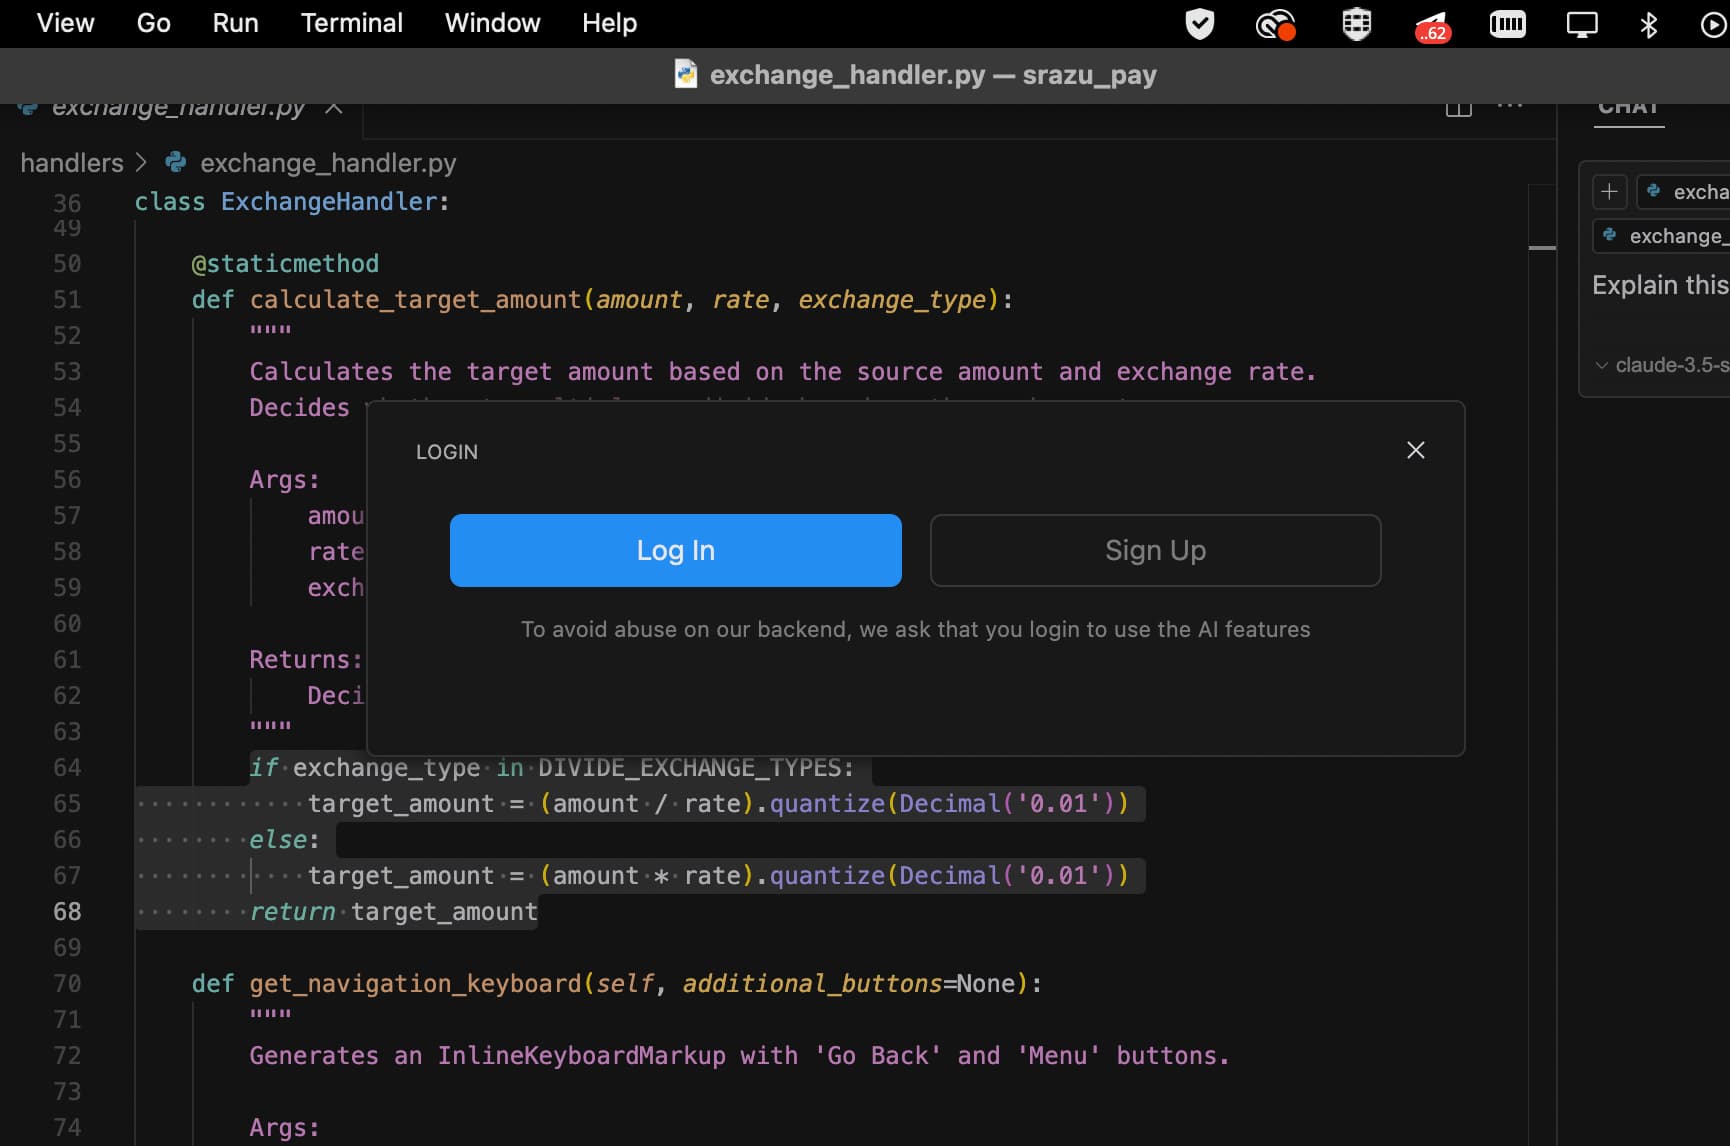Click the battery-bars menu bar icon
This screenshot has width=1730, height=1146.
1507,24
